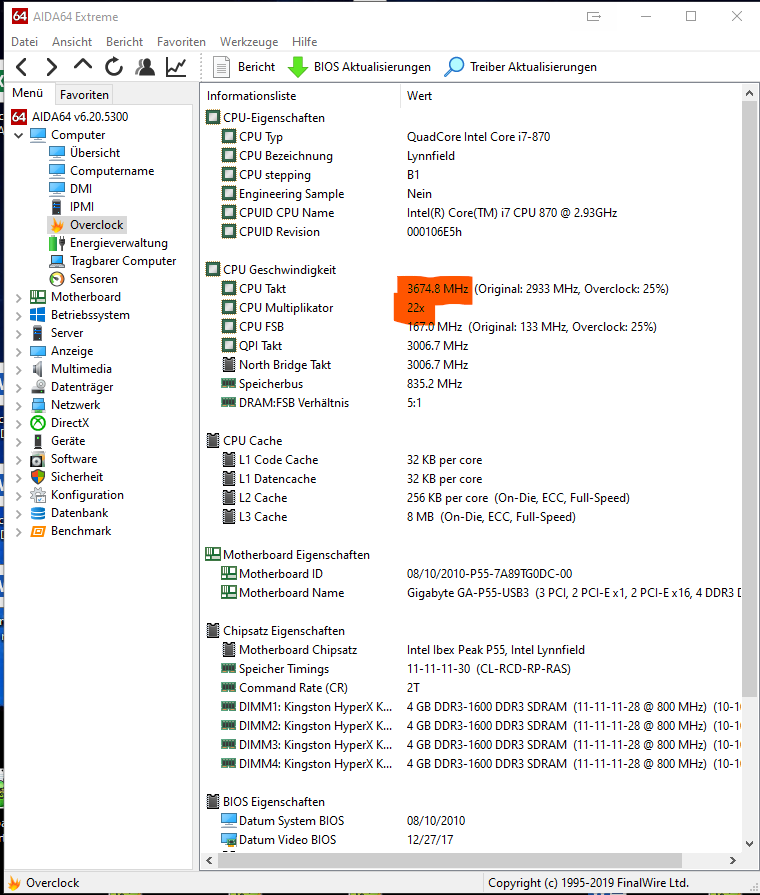Expand the Betriebssystem tree node
Screen dimensions: 760x895
pyautogui.click(x=18, y=316)
